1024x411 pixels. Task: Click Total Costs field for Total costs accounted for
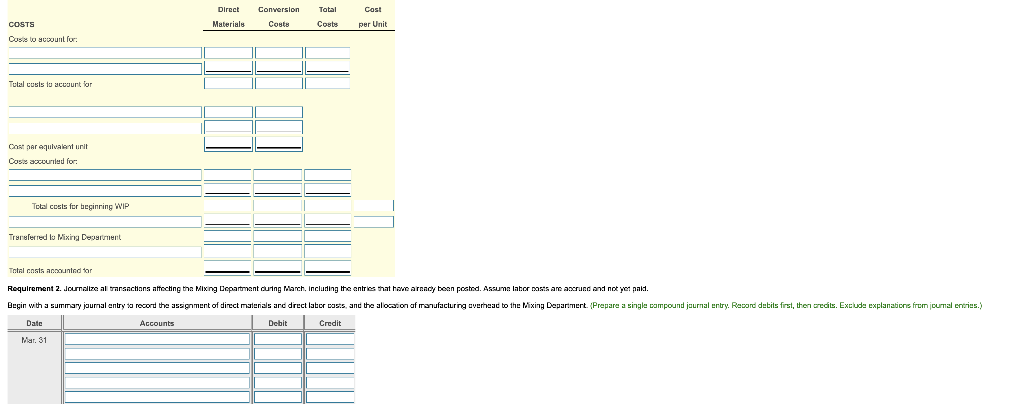tap(328, 267)
